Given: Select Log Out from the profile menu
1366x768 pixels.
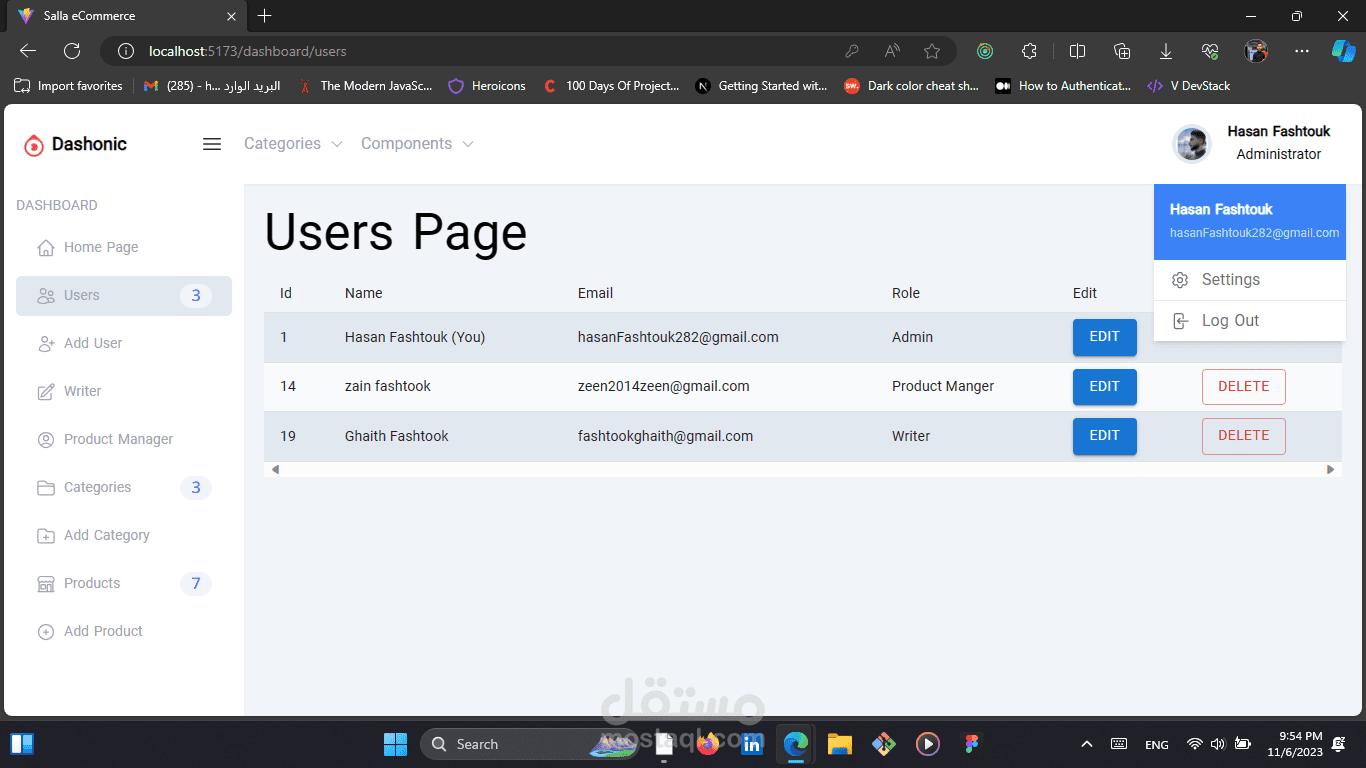Looking at the screenshot, I should click(1230, 321).
